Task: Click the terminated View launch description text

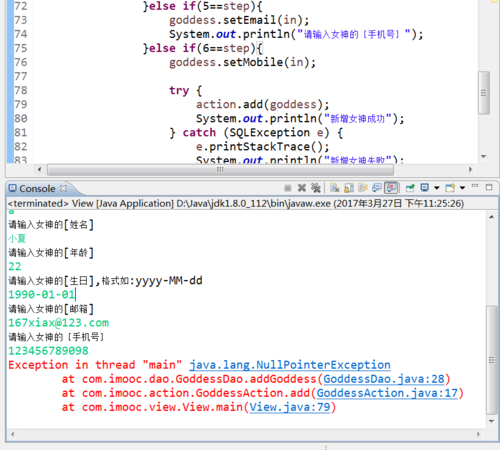Action: tap(236, 203)
